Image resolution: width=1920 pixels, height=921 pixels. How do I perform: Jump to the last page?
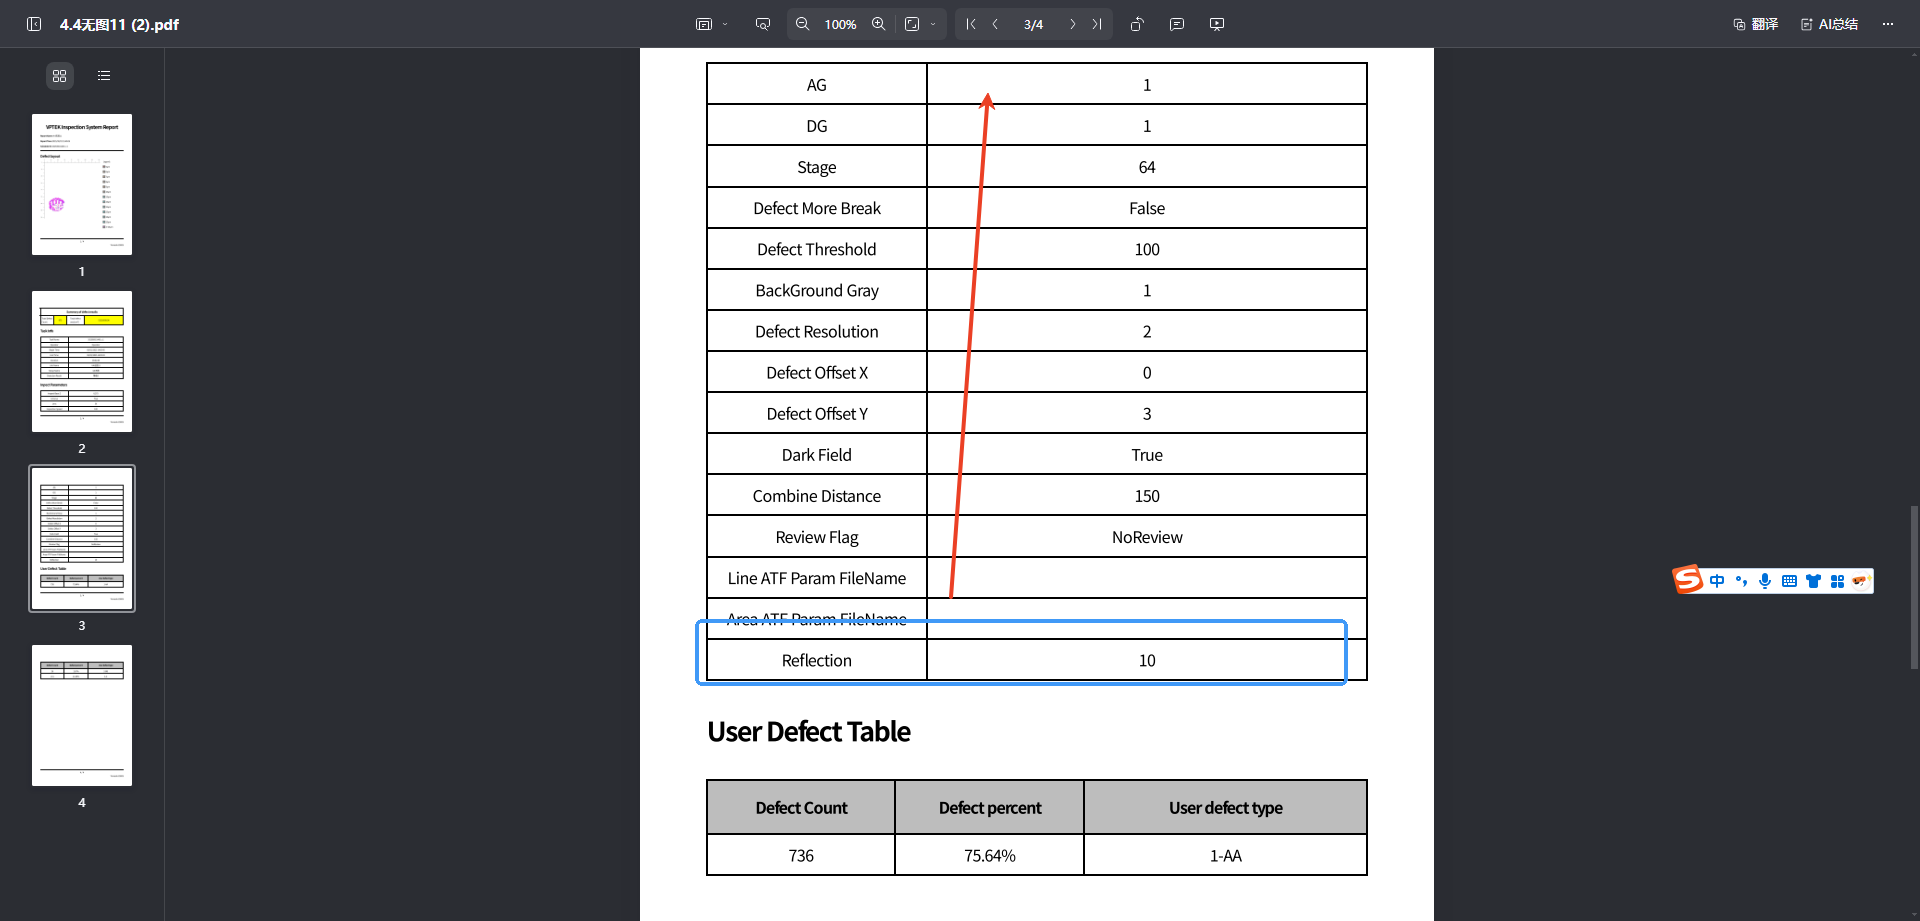[x=1097, y=24]
